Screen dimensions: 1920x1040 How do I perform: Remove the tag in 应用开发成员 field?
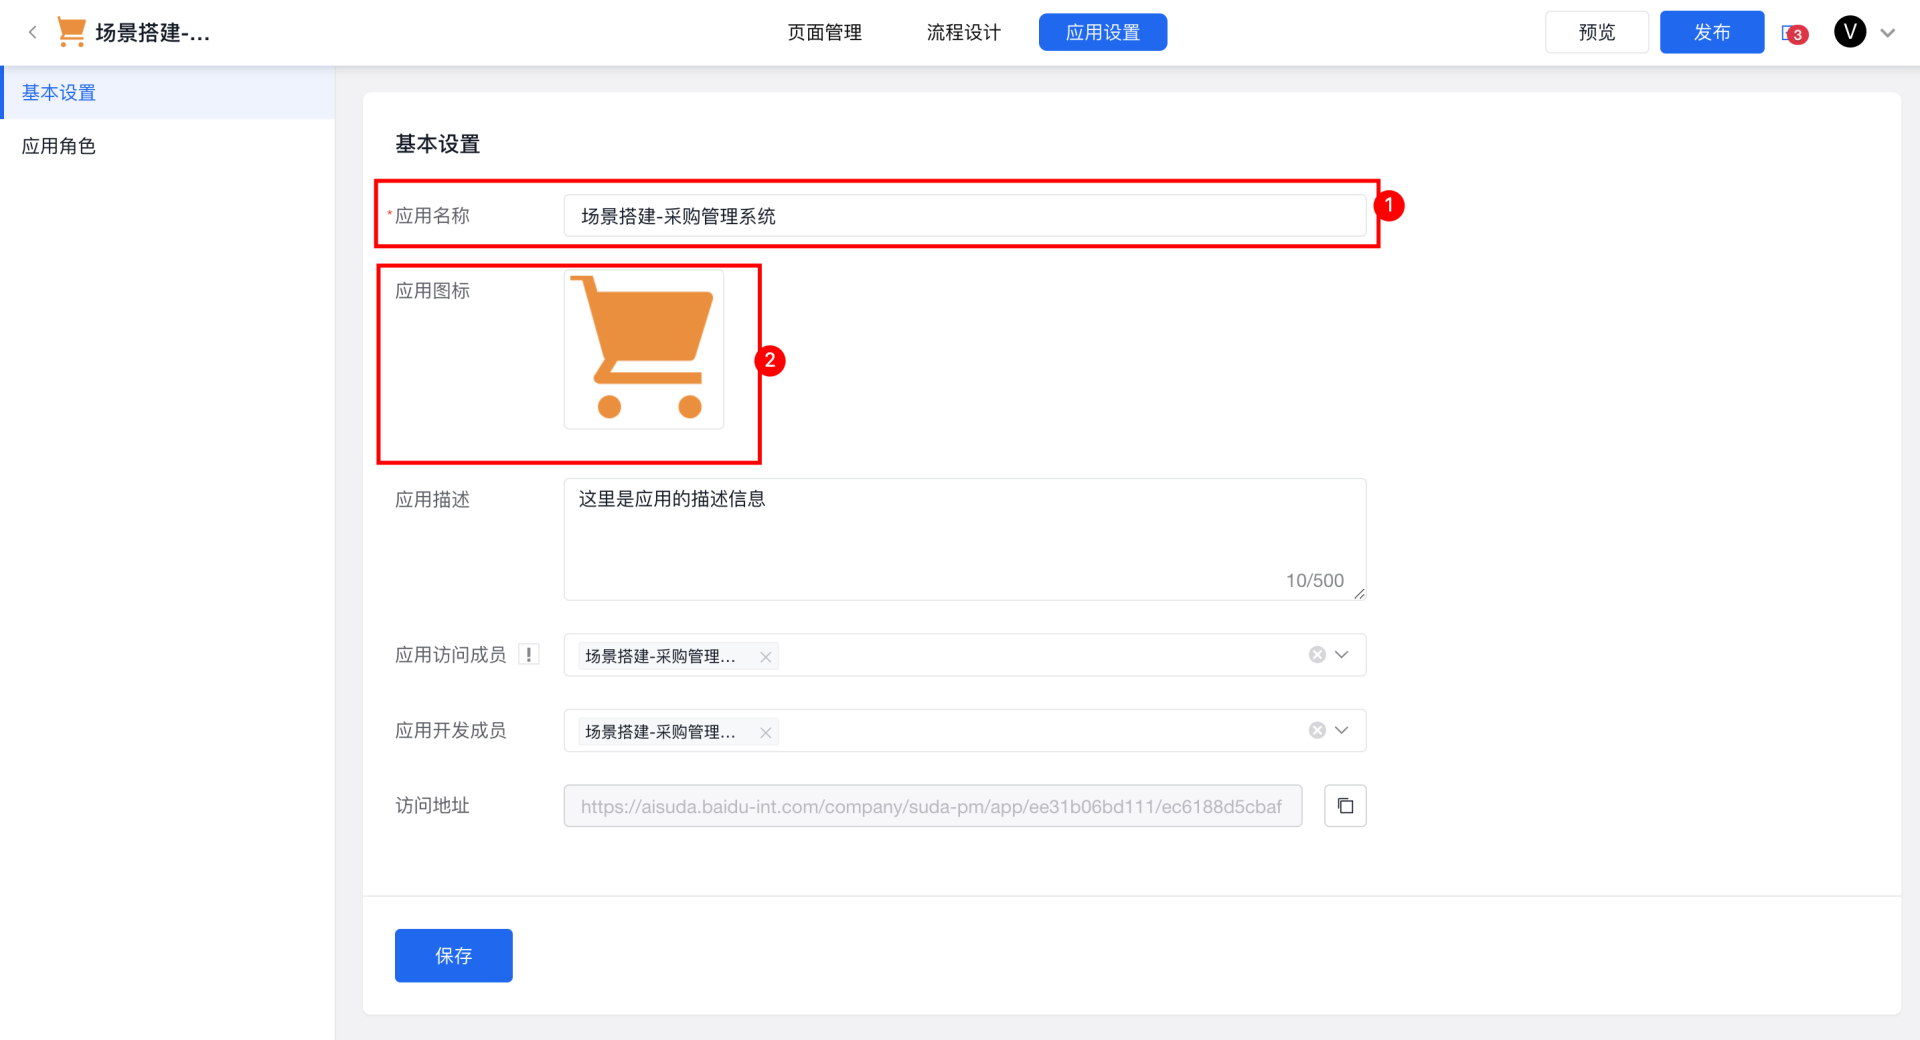click(x=765, y=733)
